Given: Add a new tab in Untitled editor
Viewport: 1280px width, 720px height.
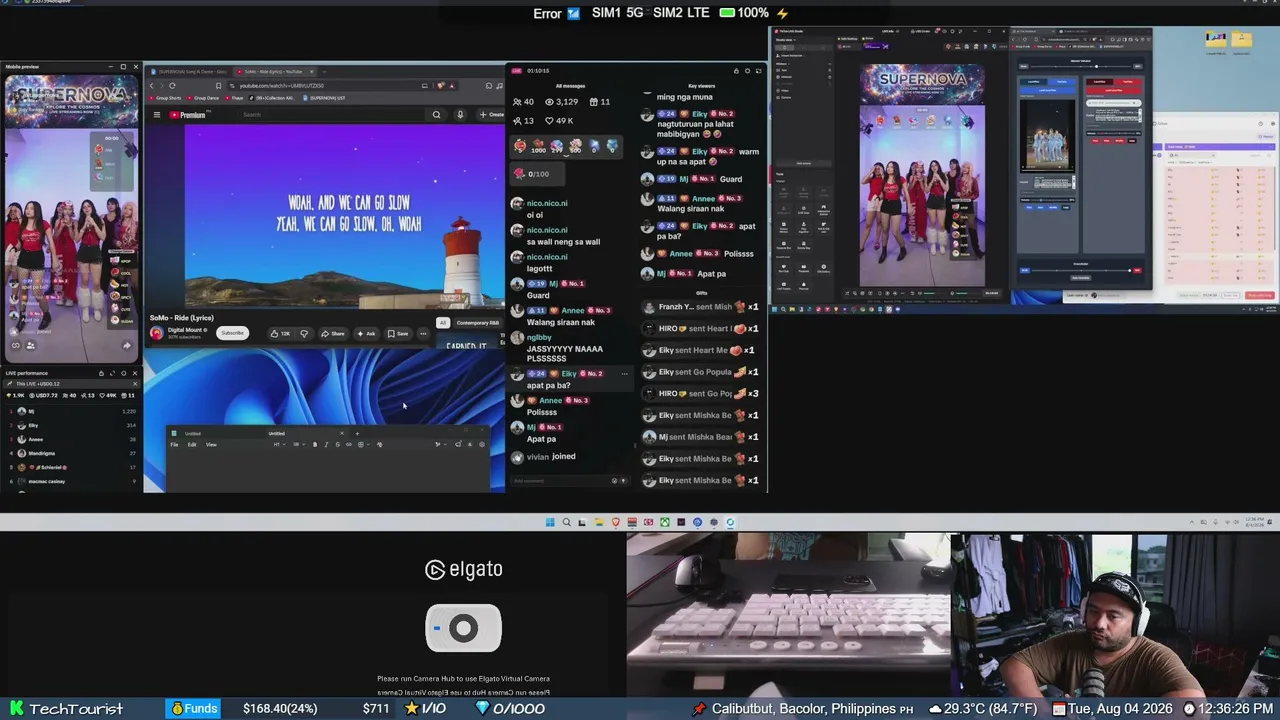Looking at the screenshot, I should pos(357,434).
